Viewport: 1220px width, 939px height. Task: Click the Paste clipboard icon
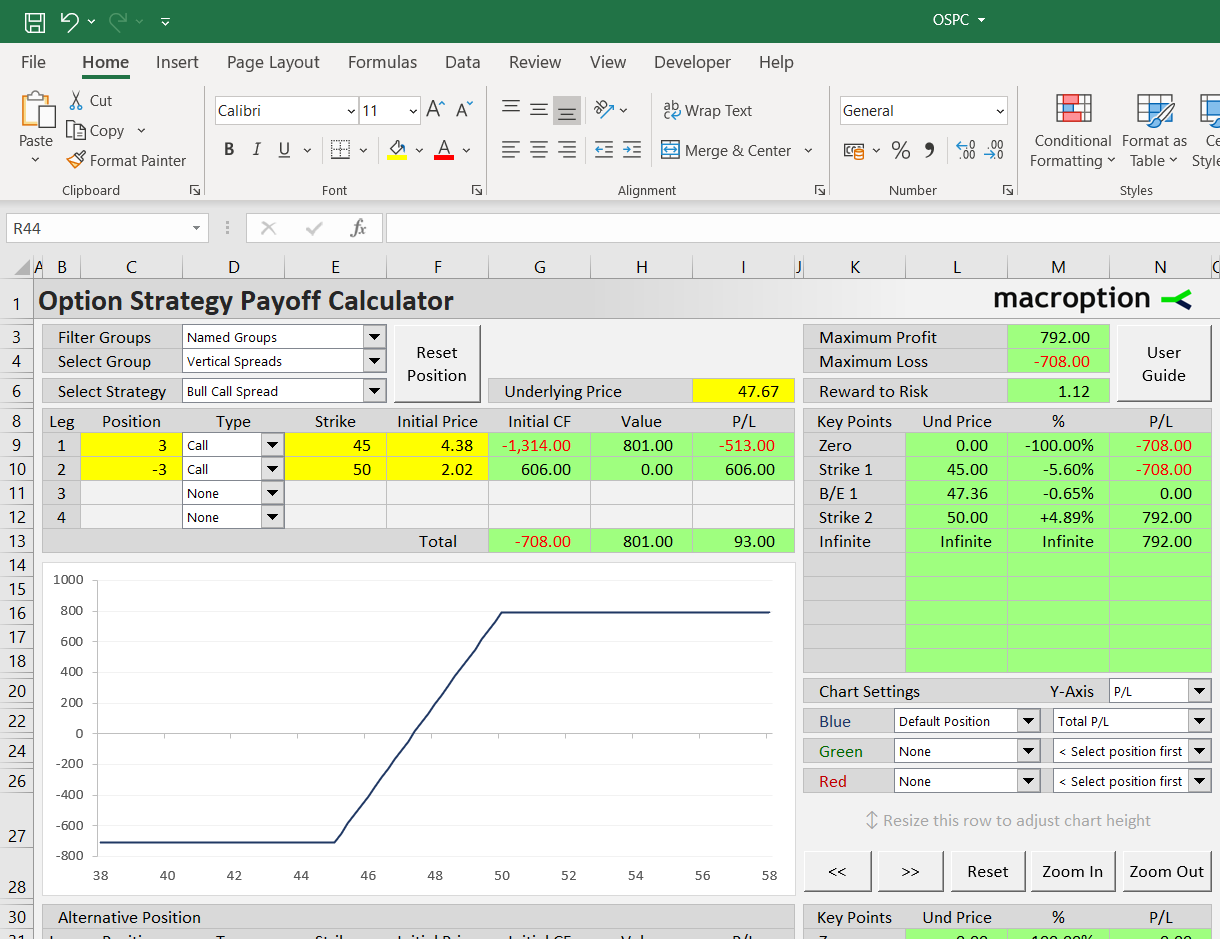[x=37, y=109]
